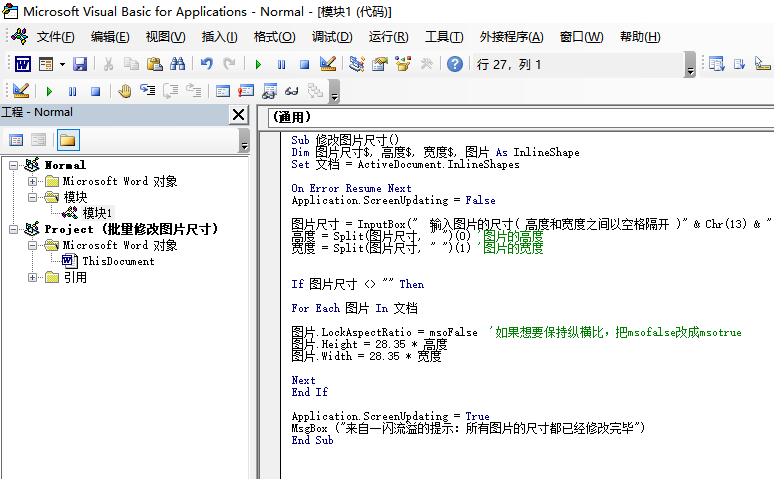Open the 窗口(W) menu
This screenshot has height=479, width=774.
pyautogui.click(x=581, y=37)
